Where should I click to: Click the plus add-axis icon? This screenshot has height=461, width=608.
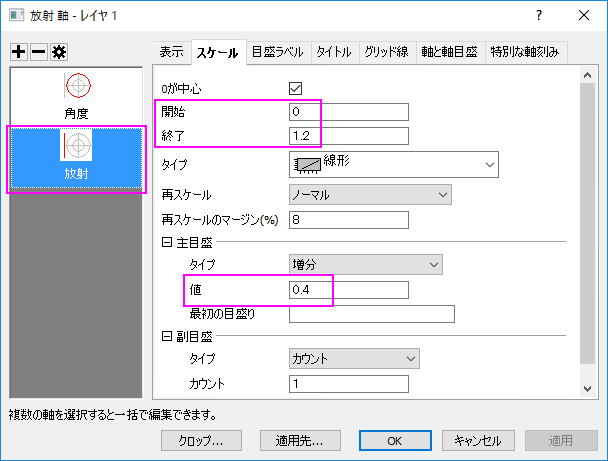19,52
